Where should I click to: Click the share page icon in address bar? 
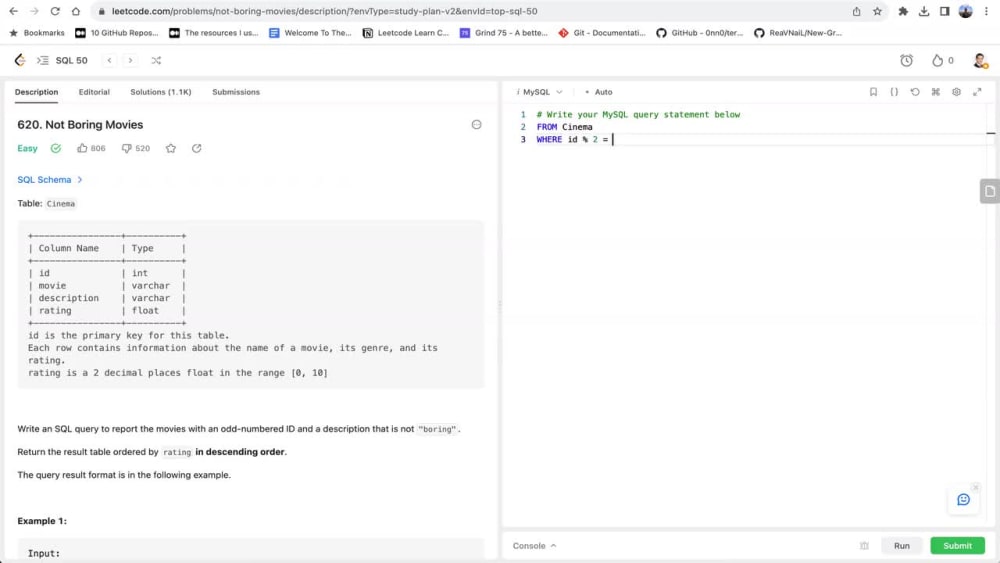tap(857, 11)
